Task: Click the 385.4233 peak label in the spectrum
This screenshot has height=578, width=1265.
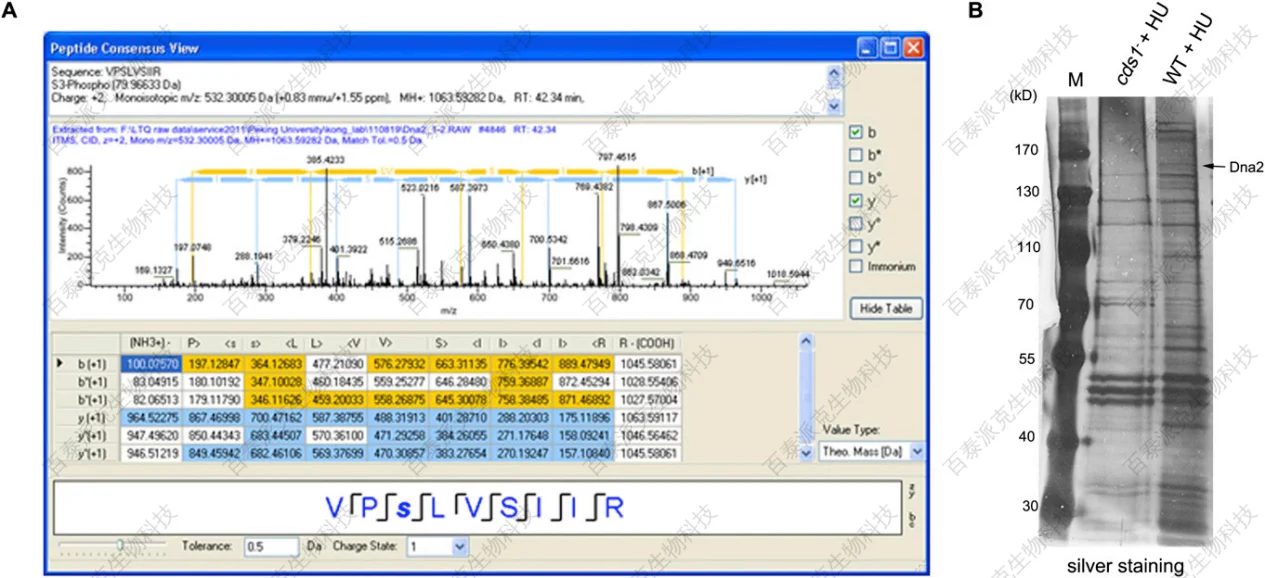Action: point(324,158)
